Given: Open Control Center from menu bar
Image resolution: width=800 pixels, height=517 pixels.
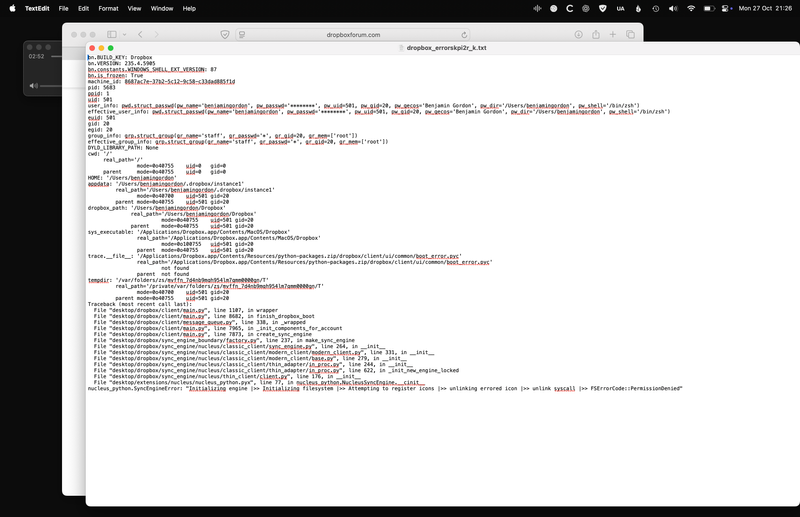Looking at the screenshot, I should point(727,8).
